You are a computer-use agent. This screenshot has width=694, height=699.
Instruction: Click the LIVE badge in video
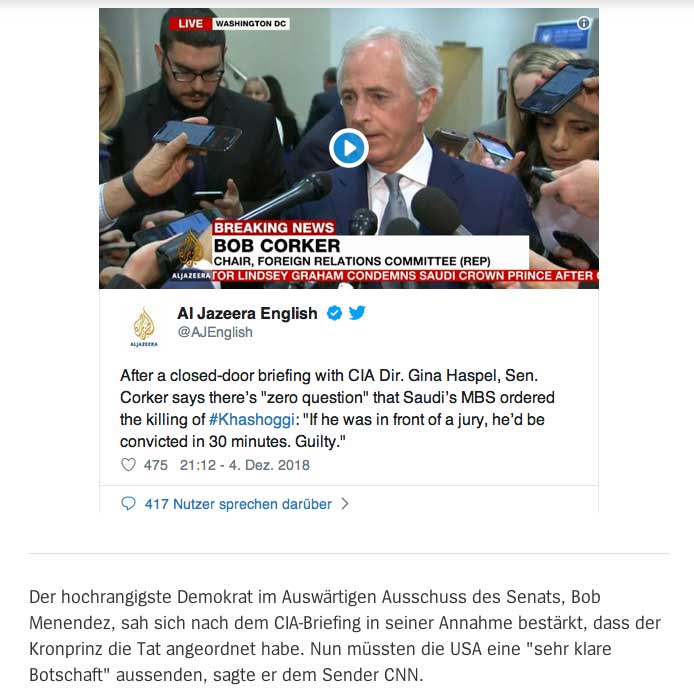coord(190,24)
